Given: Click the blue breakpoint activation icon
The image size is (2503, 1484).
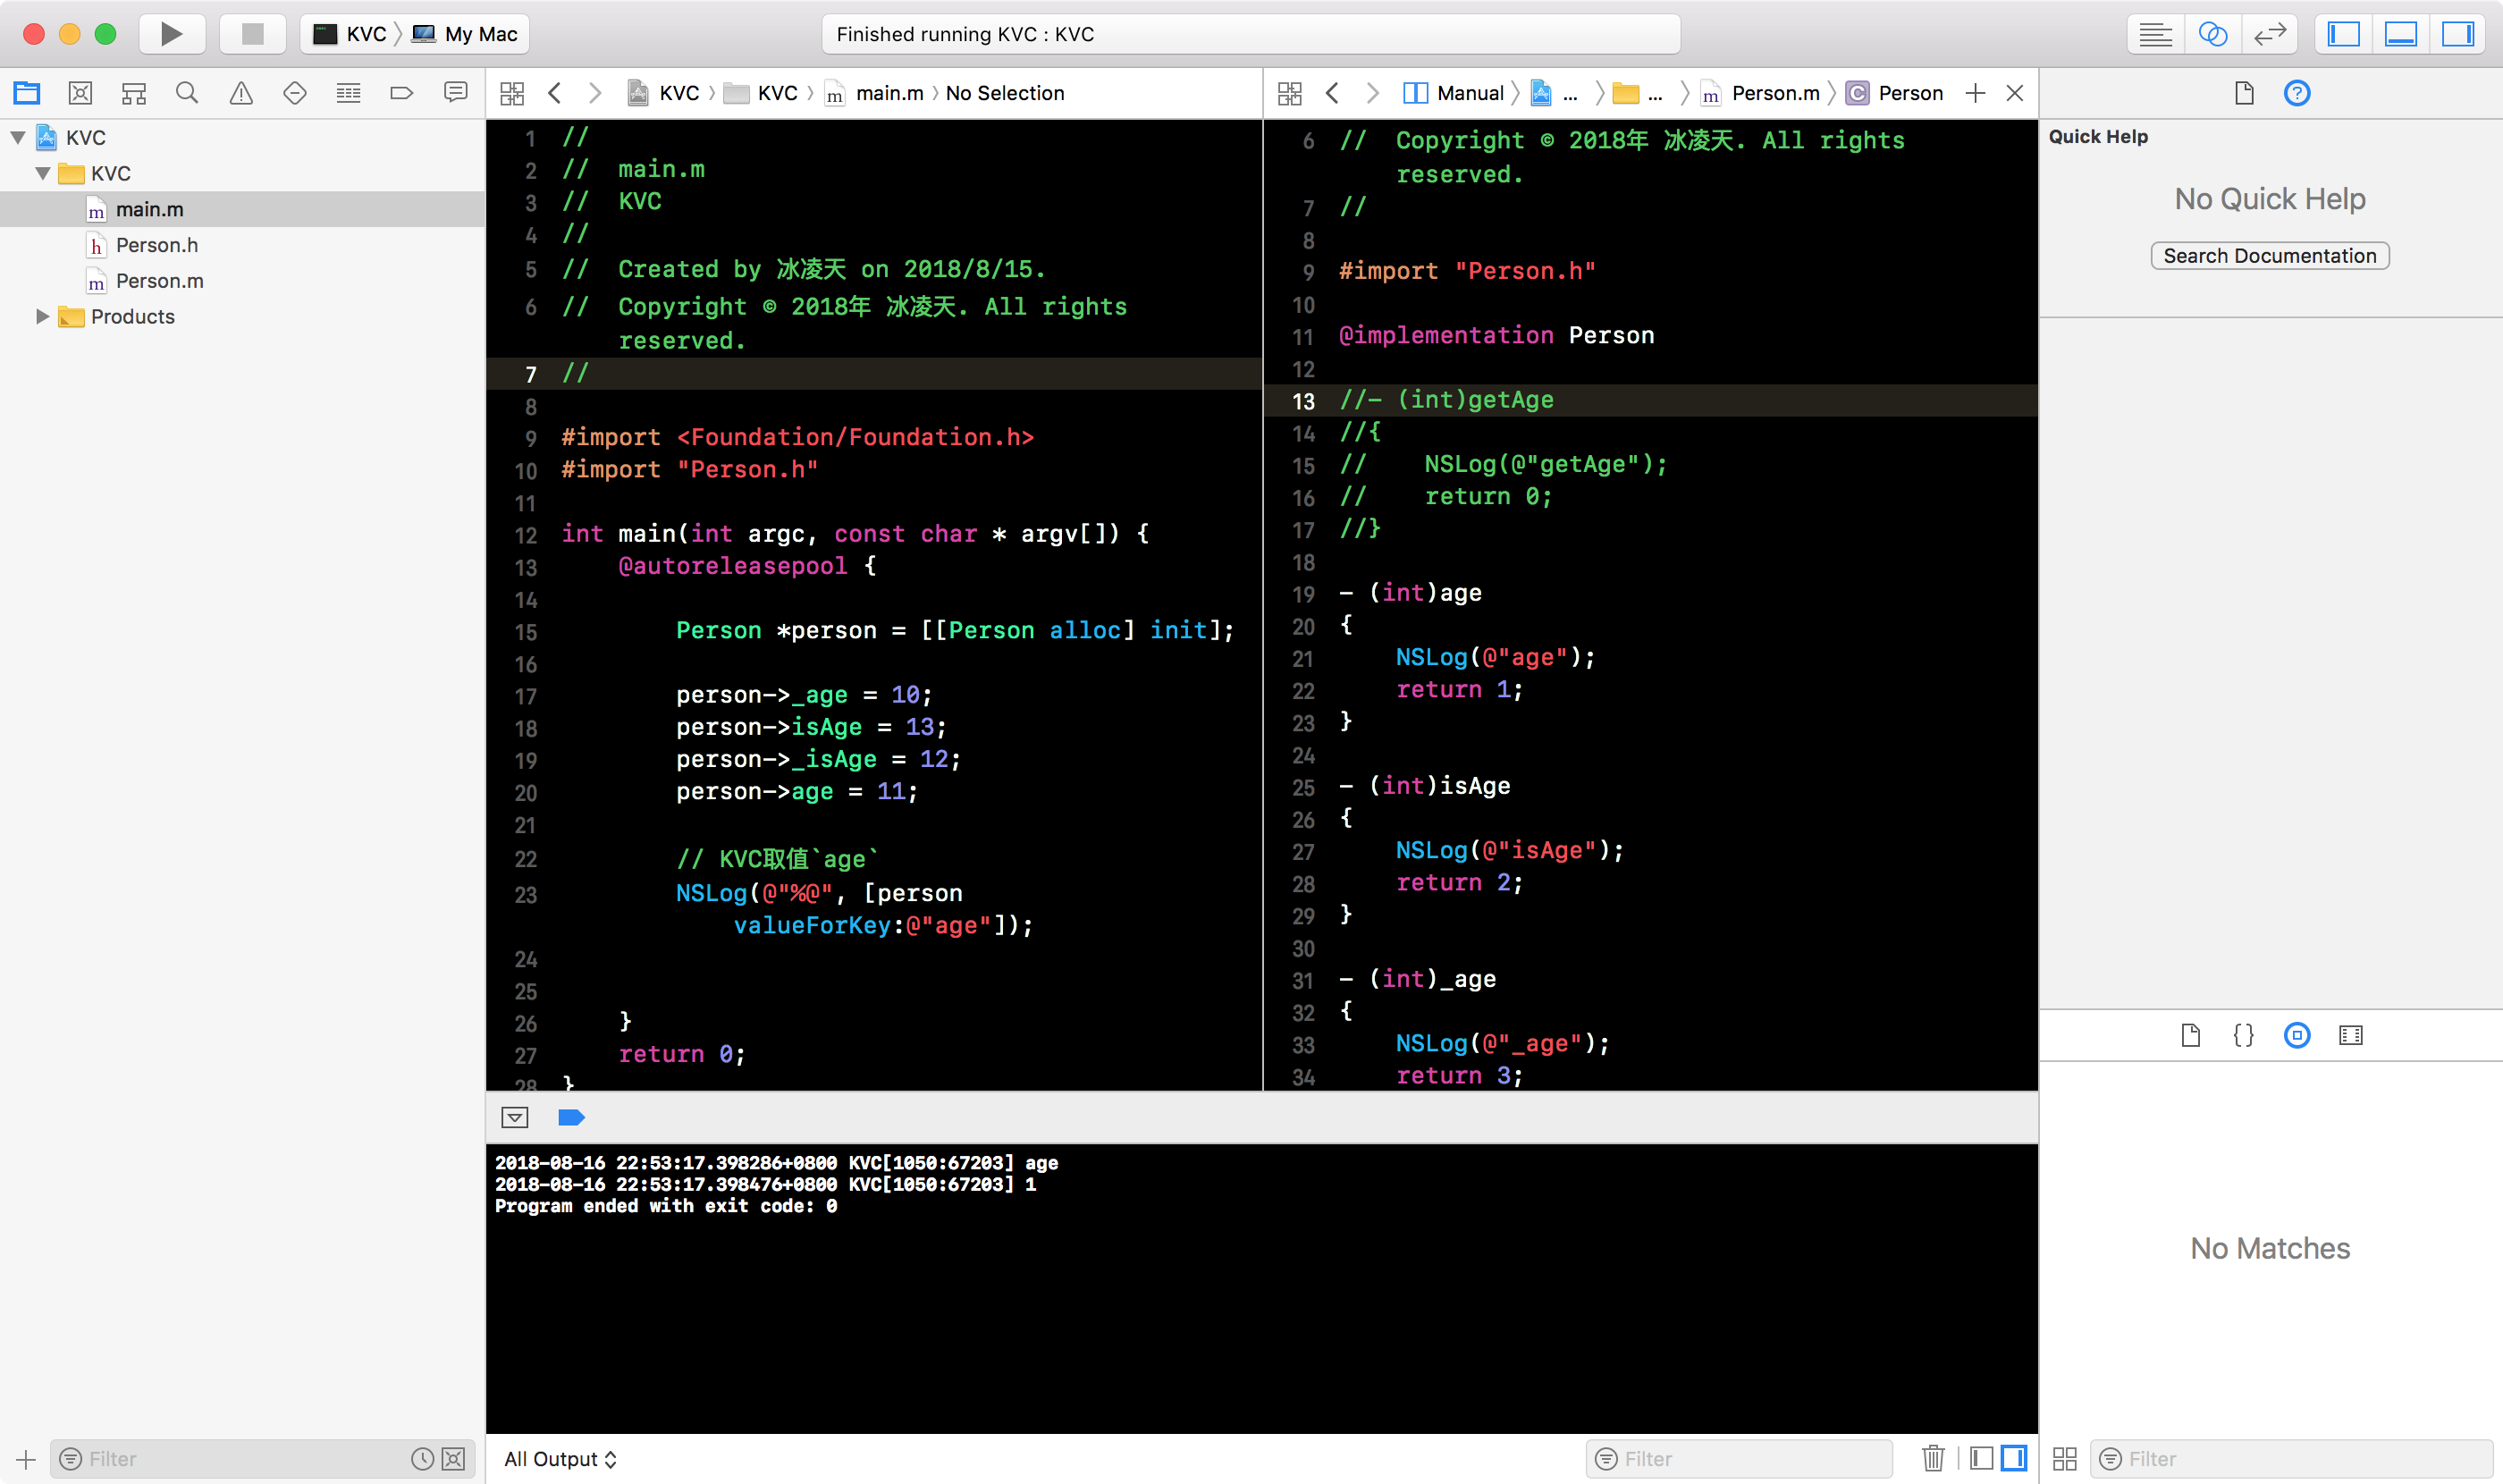Looking at the screenshot, I should 571,1117.
